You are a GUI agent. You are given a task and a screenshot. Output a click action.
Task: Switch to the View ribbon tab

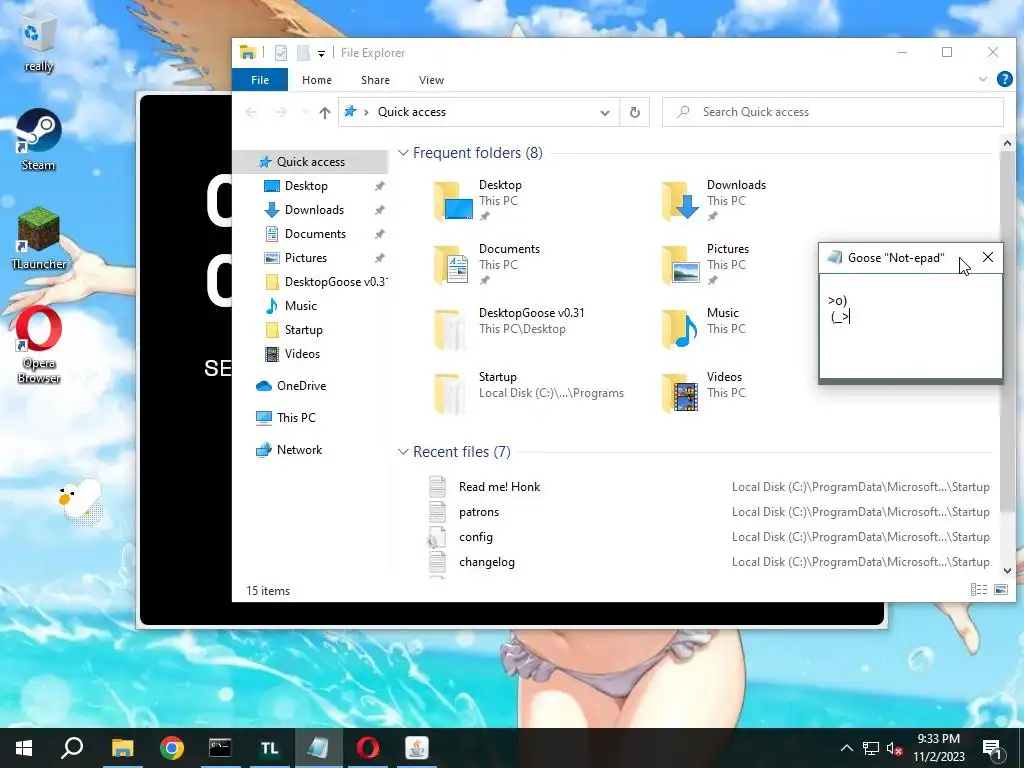[x=431, y=80]
